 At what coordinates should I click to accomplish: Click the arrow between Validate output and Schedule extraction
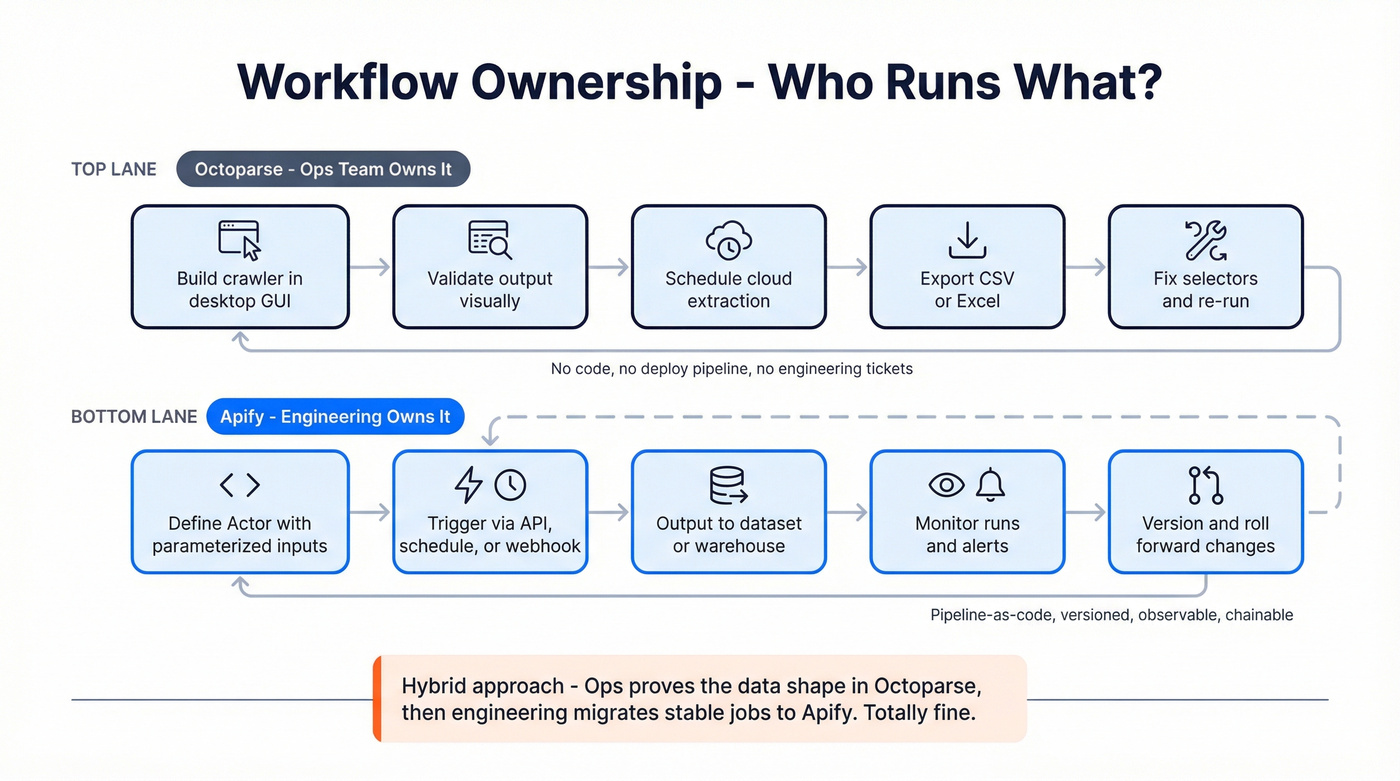tap(608, 267)
